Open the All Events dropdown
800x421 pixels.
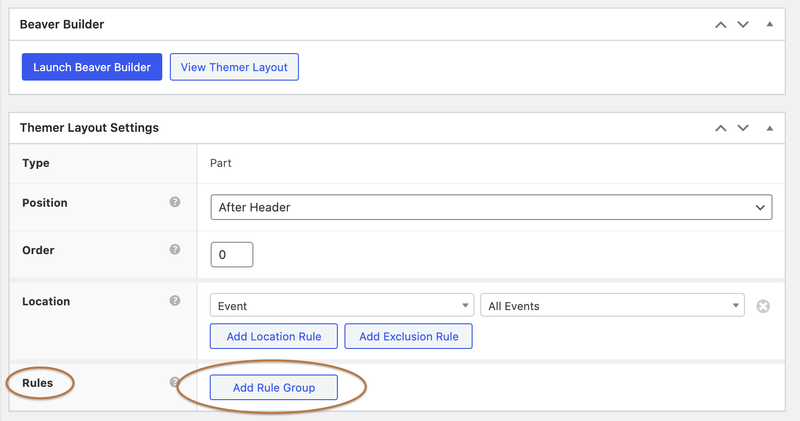[612, 306]
